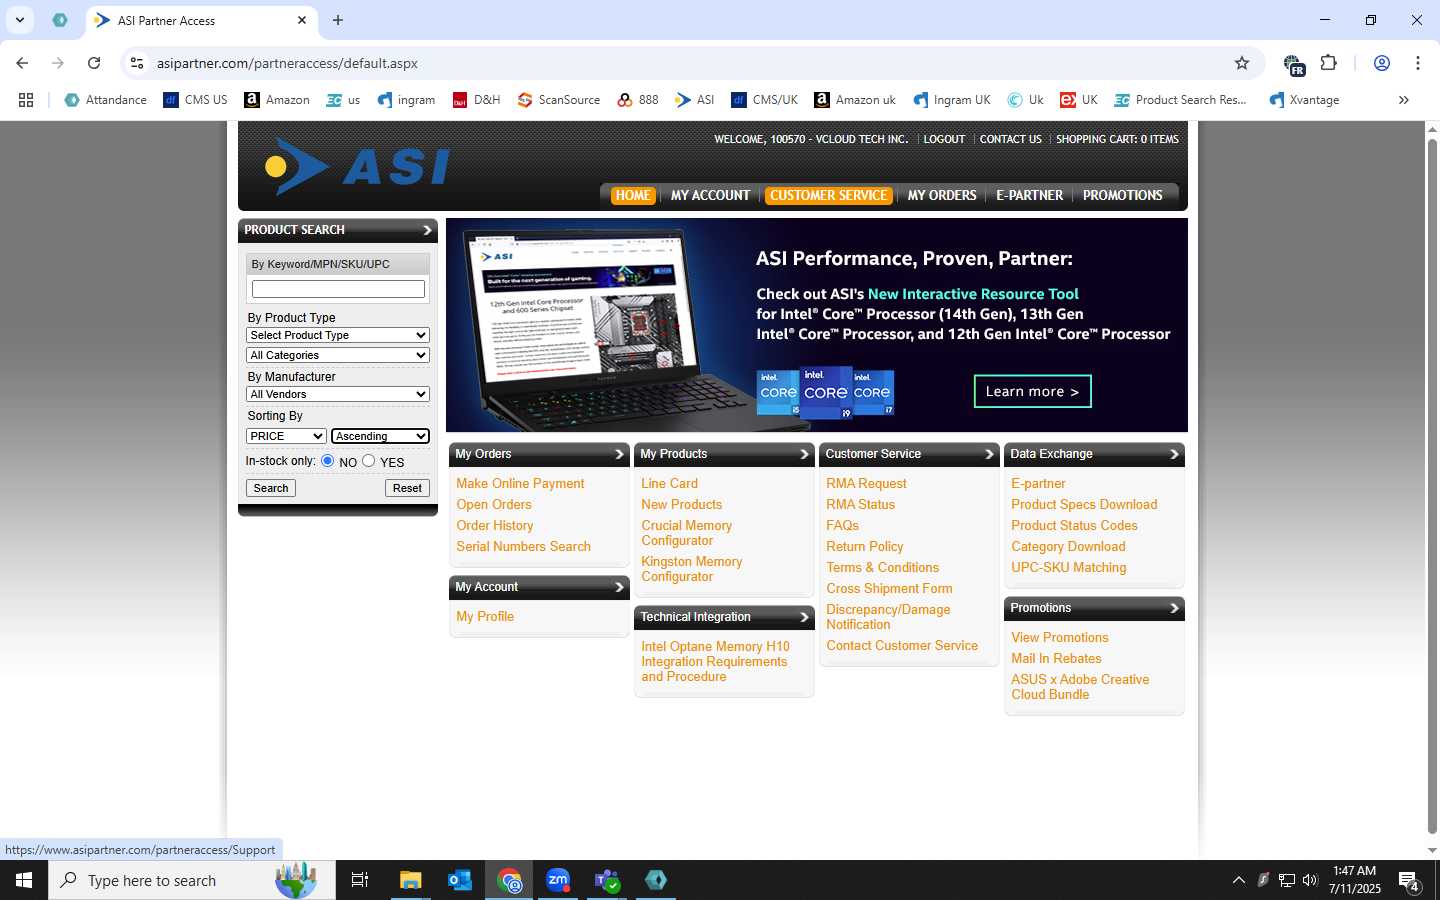This screenshot has width=1440, height=900.
Task: Open the Ascending sort order dropdown
Action: tap(381, 436)
